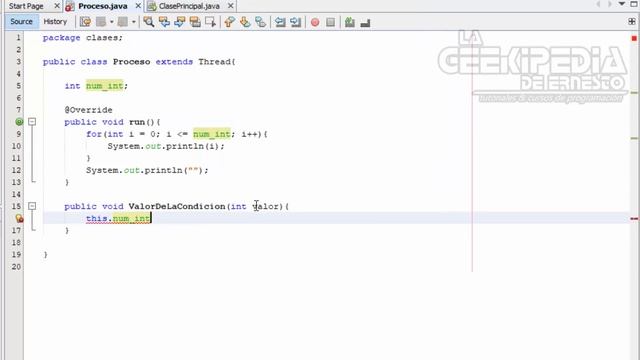
Task: Open the Start Page tab
Action: point(26,6)
